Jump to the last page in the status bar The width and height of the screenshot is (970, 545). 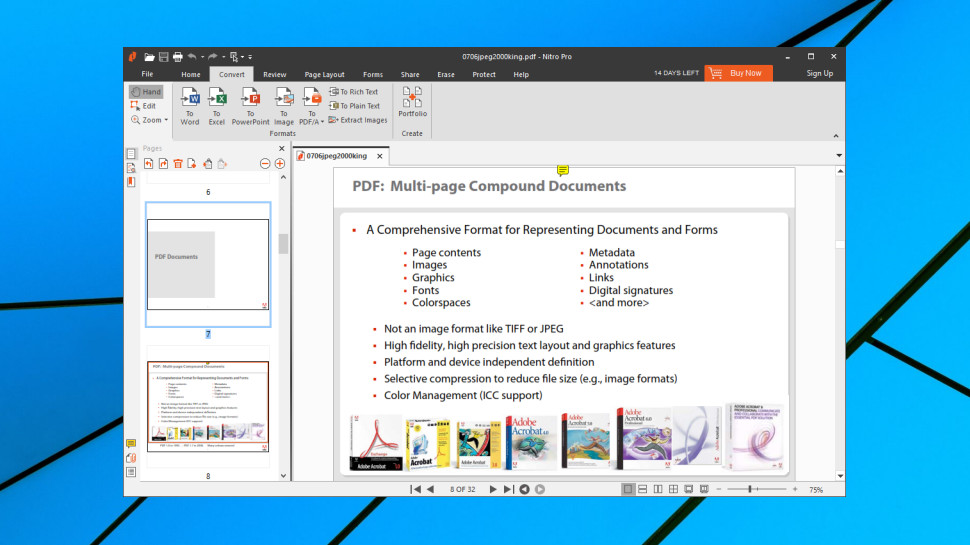508,489
